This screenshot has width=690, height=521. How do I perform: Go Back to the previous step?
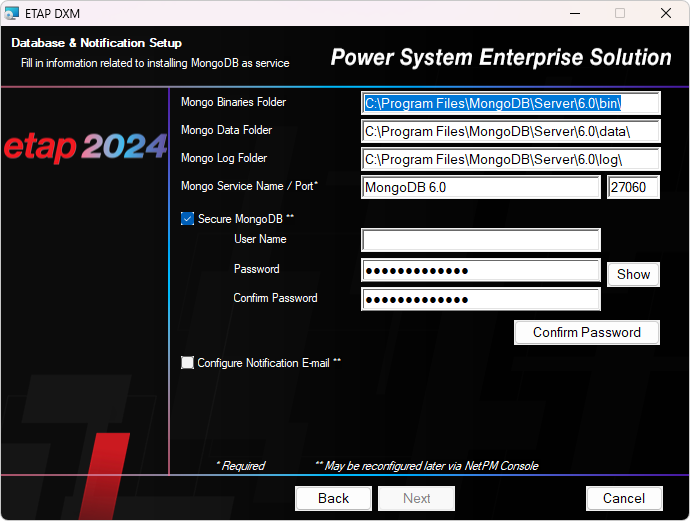pyautogui.click(x=333, y=498)
